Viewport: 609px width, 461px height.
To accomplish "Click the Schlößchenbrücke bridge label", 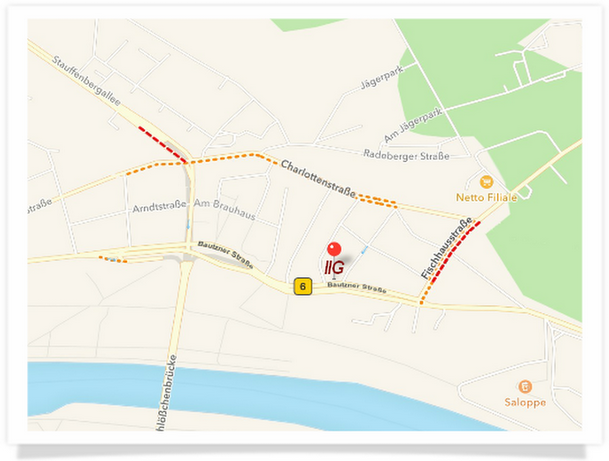I will point(166,392).
